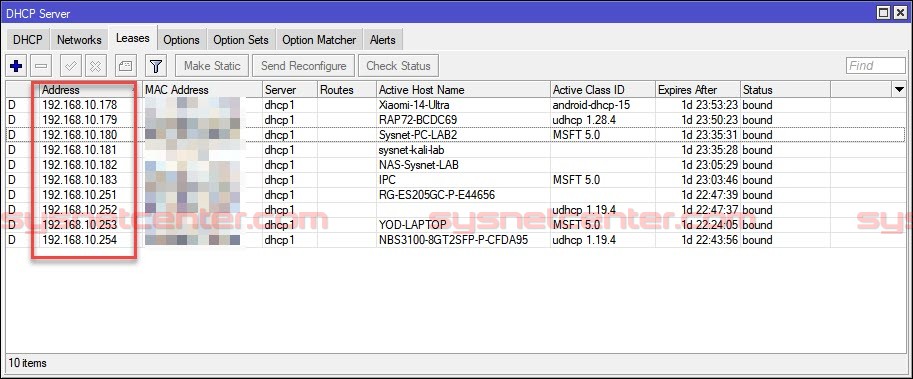This screenshot has width=913, height=379.
Task: Focus the Find search field
Action: (875, 66)
